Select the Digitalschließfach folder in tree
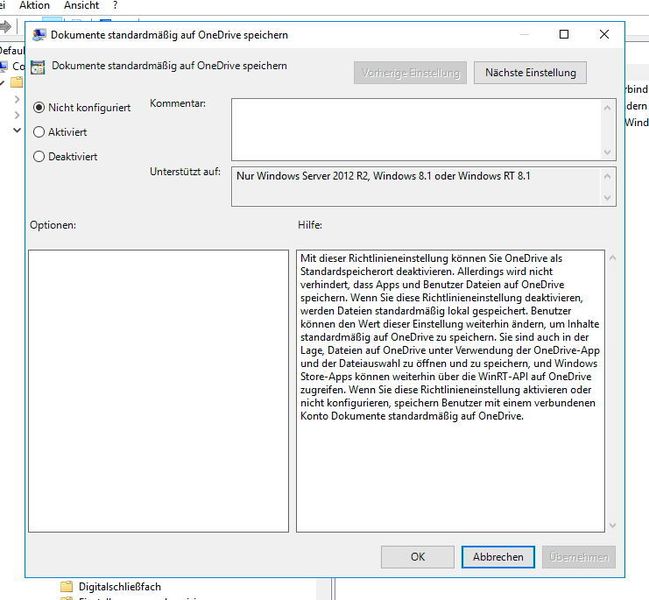649x600 pixels. point(120,587)
